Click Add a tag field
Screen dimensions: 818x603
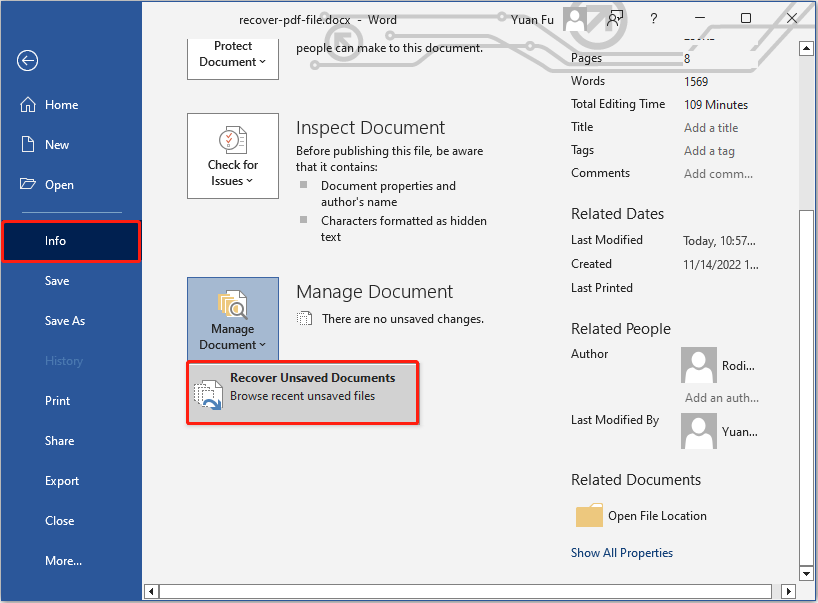709,151
